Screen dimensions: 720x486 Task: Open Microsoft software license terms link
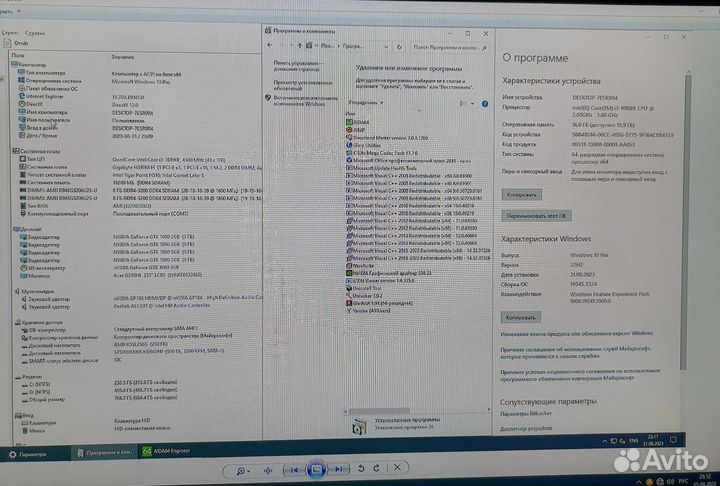coord(580,374)
